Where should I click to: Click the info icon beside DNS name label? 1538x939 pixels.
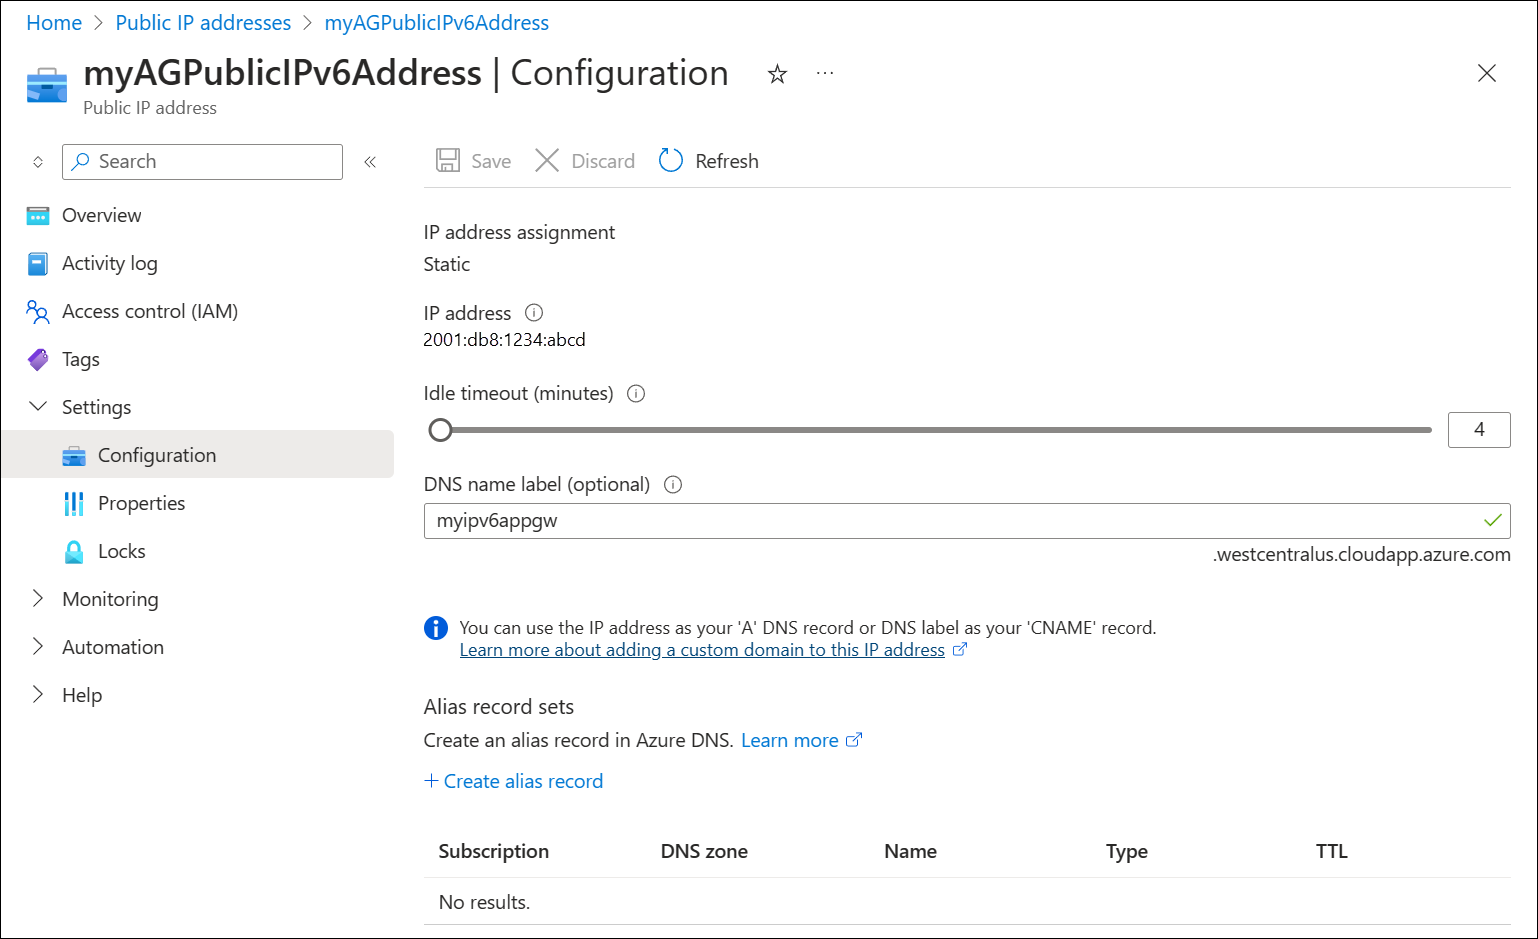tap(672, 484)
